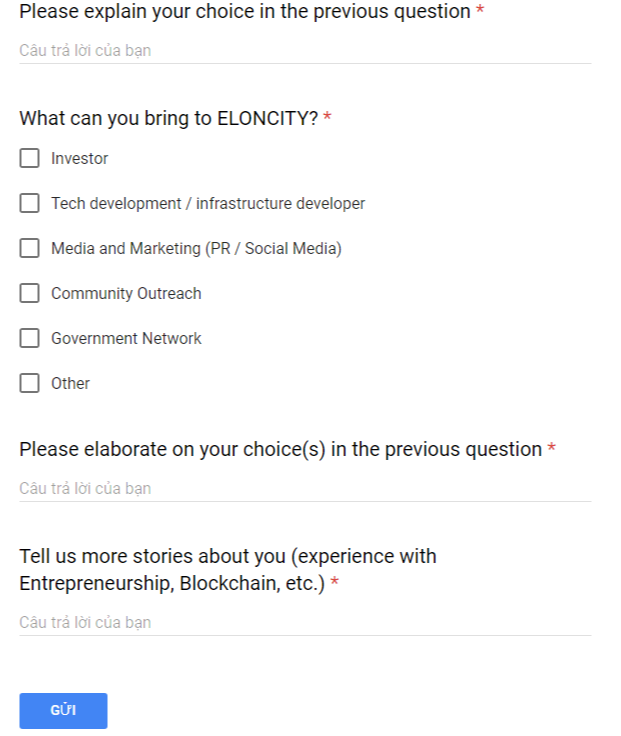The image size is (621, 736).
Task: Click the 'Government Network' label text
Action: 126,338
